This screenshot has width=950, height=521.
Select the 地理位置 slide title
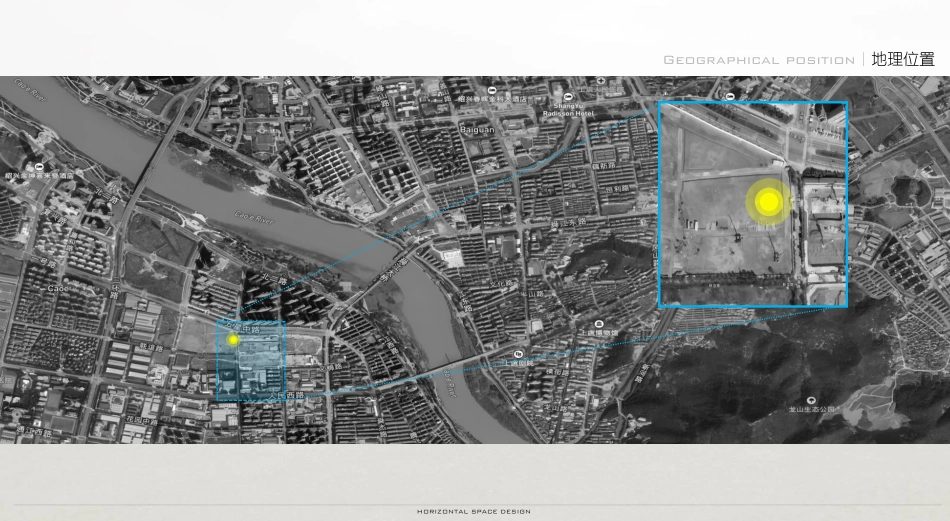(x=902, y=59)
